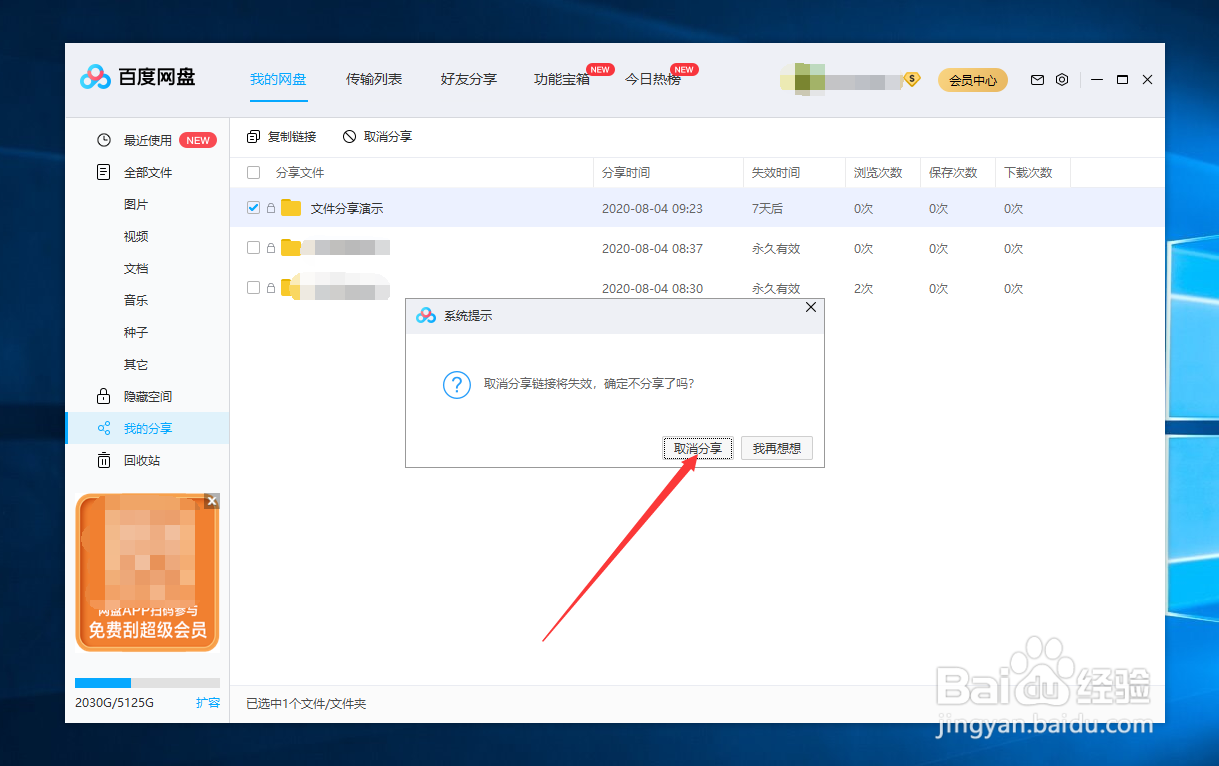Screen dimensions: 1219x766
Task: Click 复制链接 label in toolbar
Action: pos(292,136)
